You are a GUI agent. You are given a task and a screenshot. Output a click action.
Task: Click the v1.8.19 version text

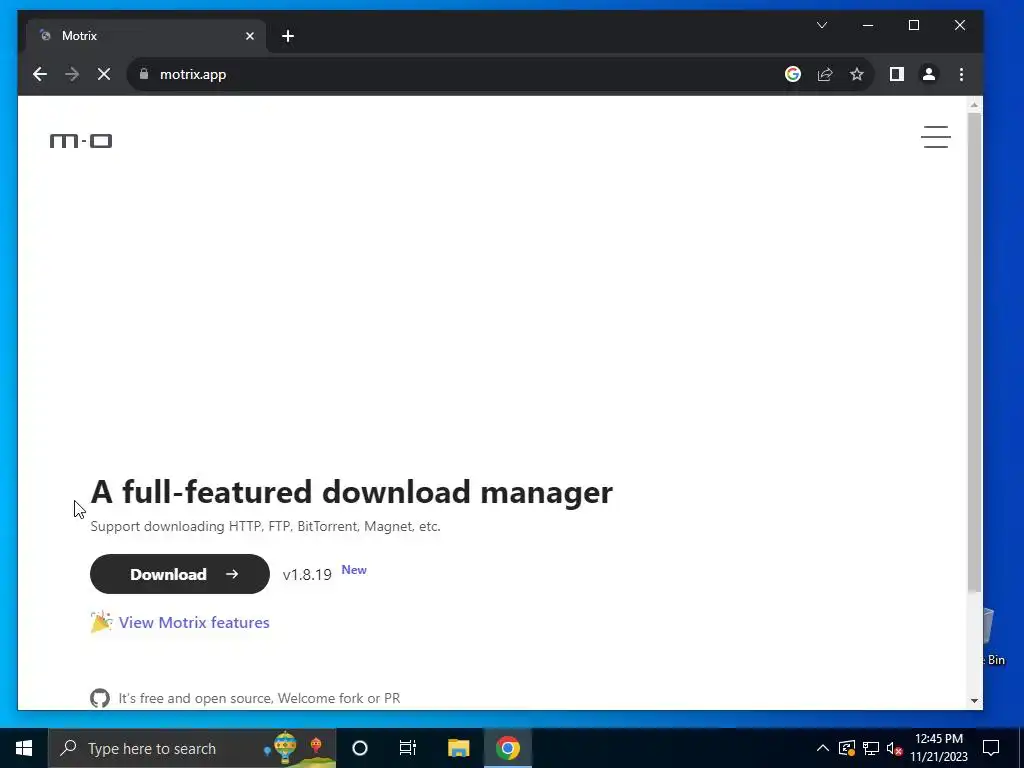pyautogui.click(x=307, y=575)
